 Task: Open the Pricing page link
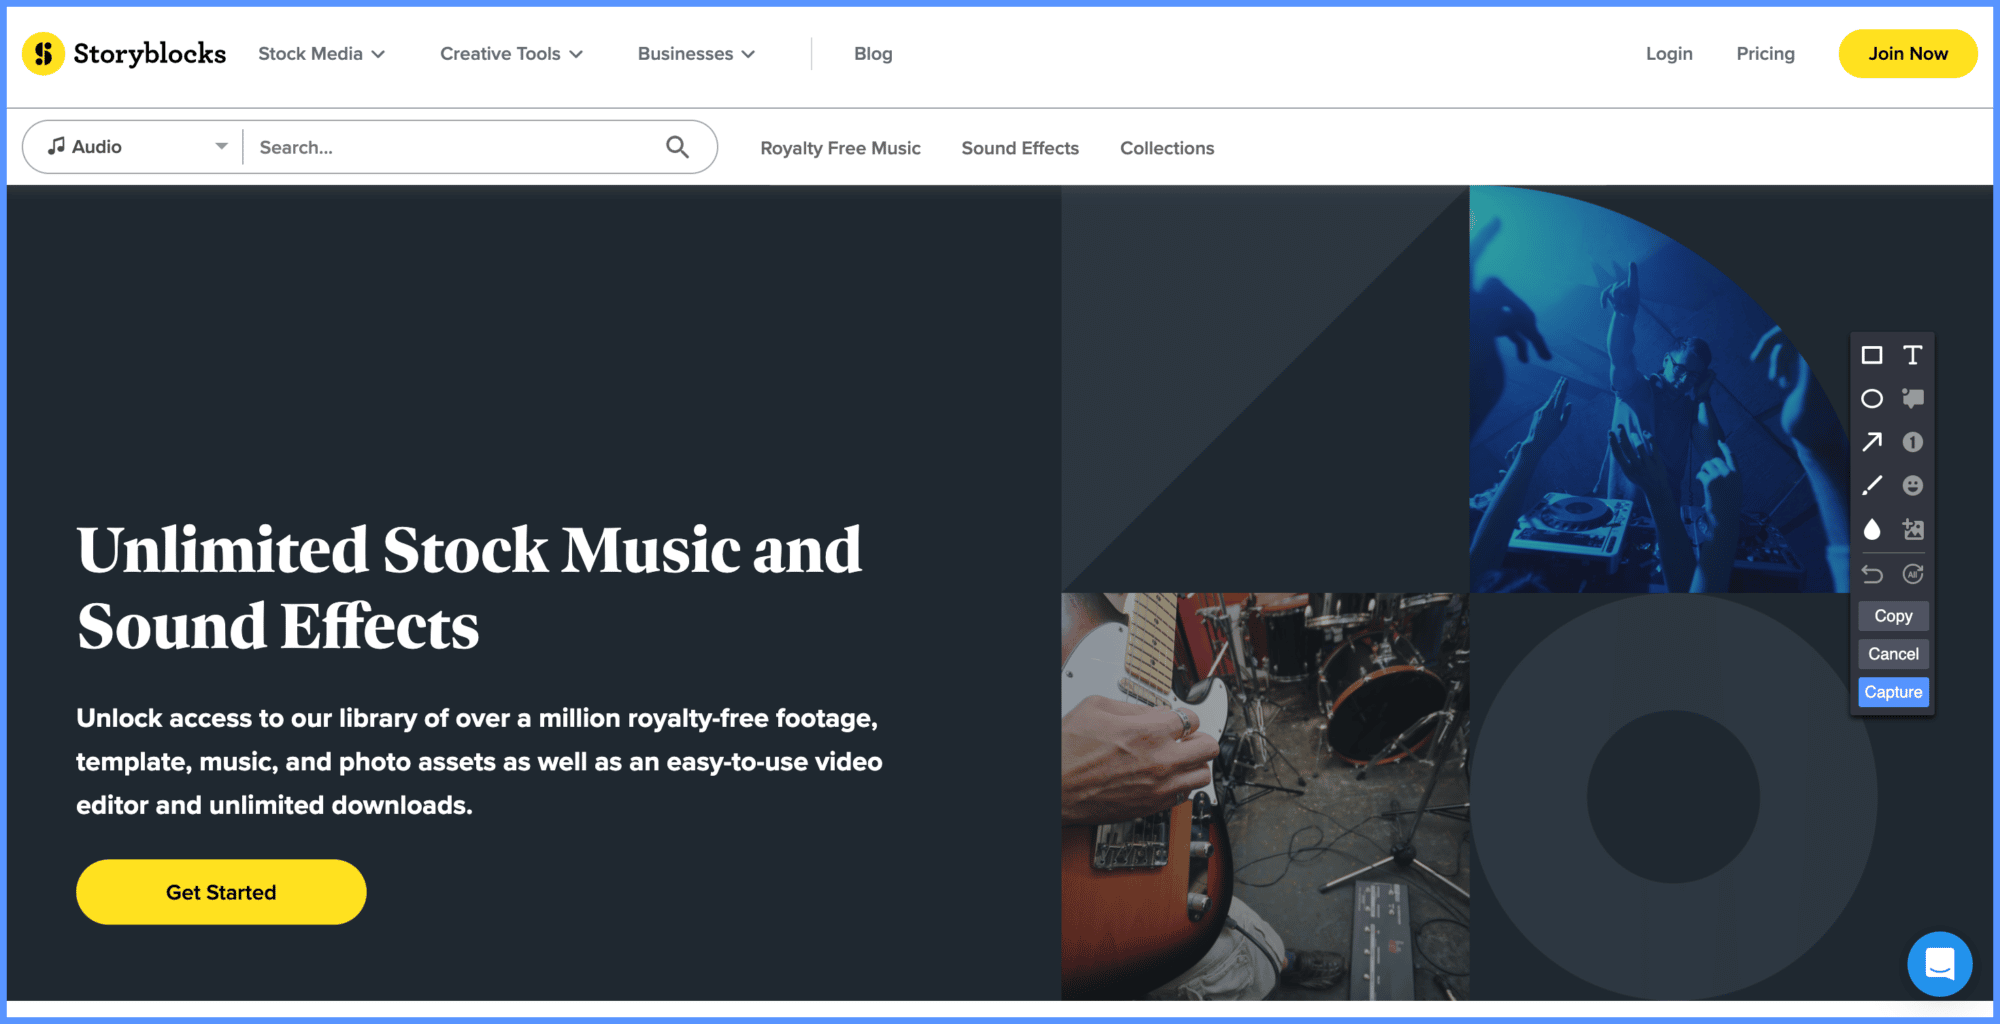pos(1765,54)
